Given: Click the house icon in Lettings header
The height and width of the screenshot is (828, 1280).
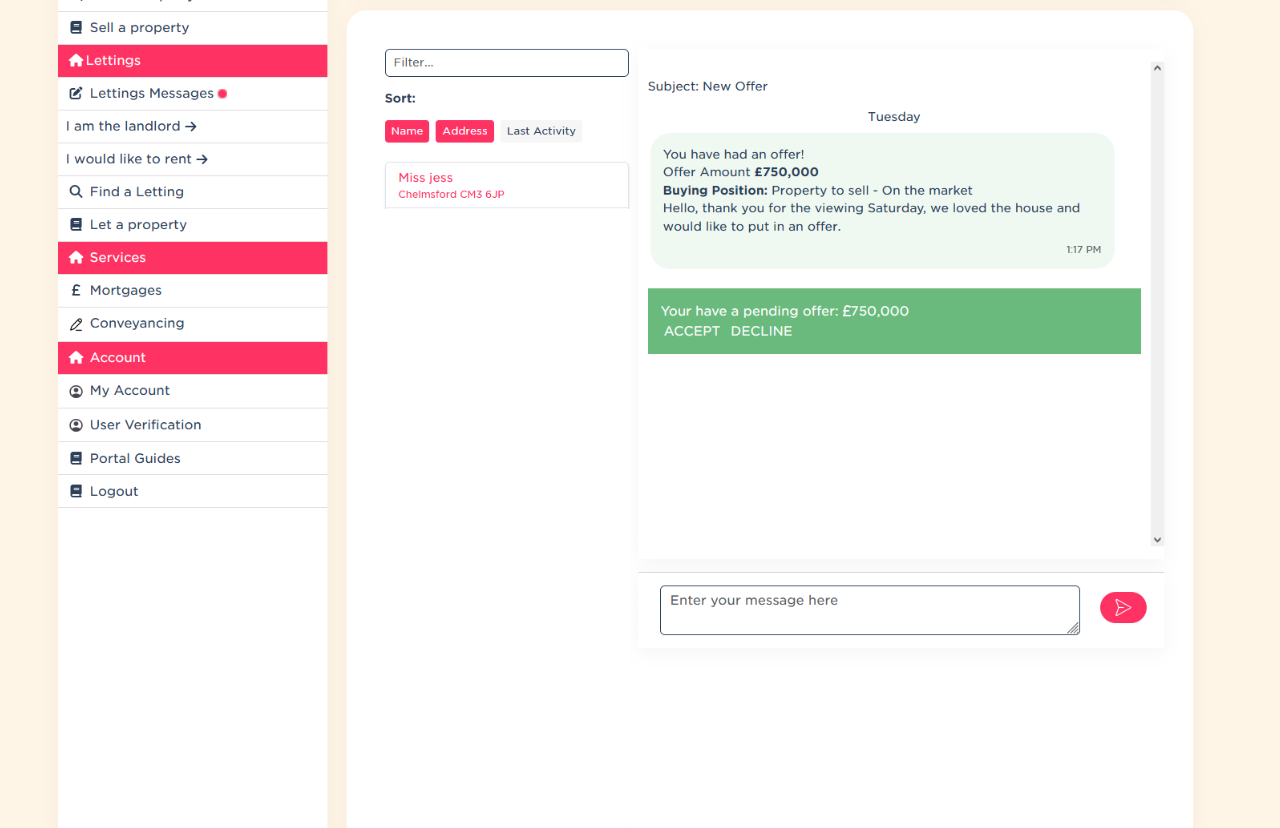Looking at the screenshot, I should [76, 61].
